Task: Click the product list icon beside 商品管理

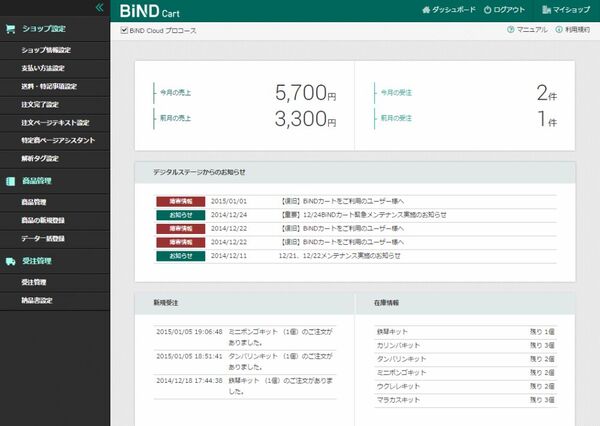Action: [x=10, y=181]
